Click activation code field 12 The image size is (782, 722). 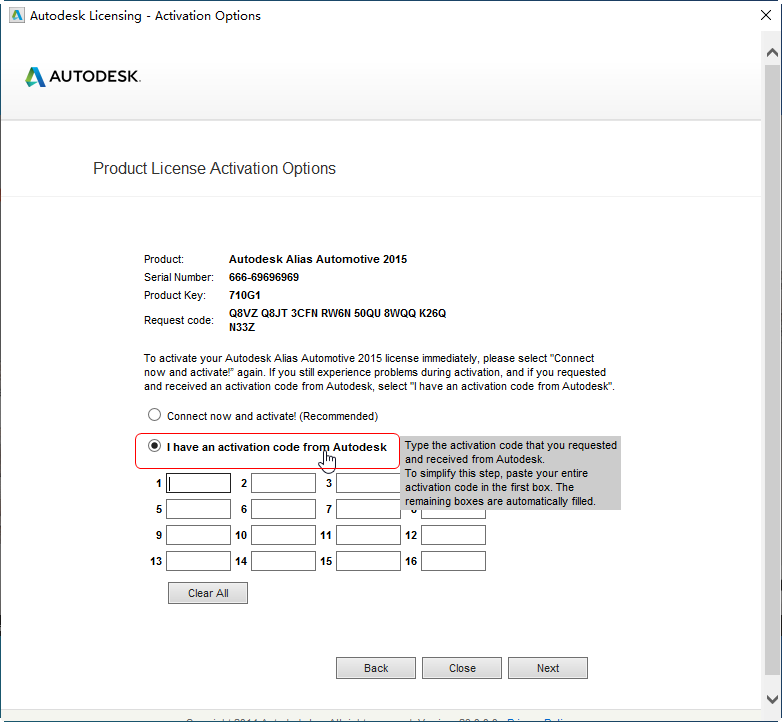click(453, 535)
